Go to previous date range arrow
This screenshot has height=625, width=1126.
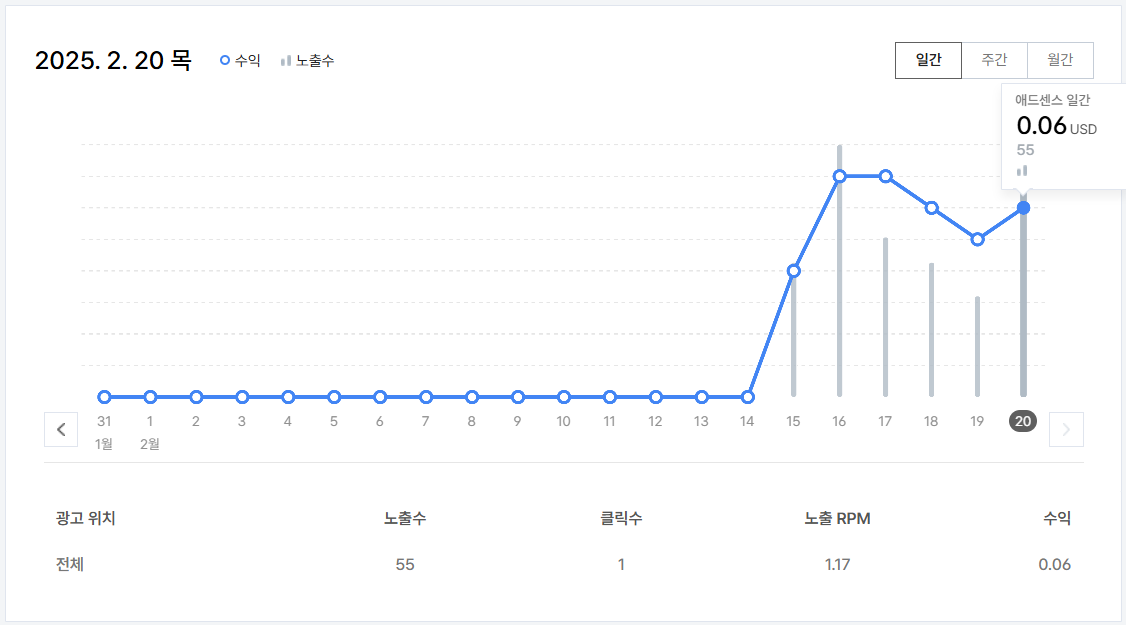pos(61,430)
